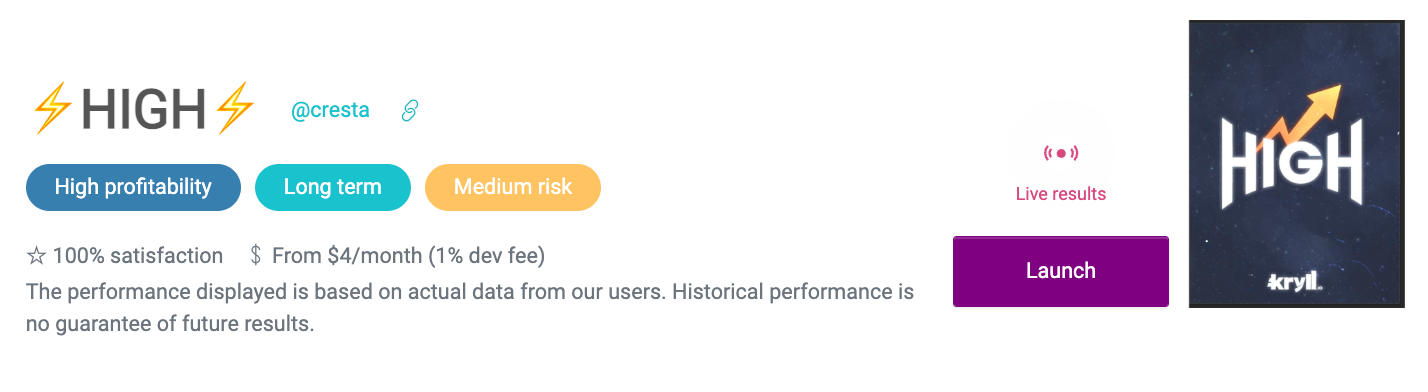
Task: Select the Long term tag
Action: [333, 187]
